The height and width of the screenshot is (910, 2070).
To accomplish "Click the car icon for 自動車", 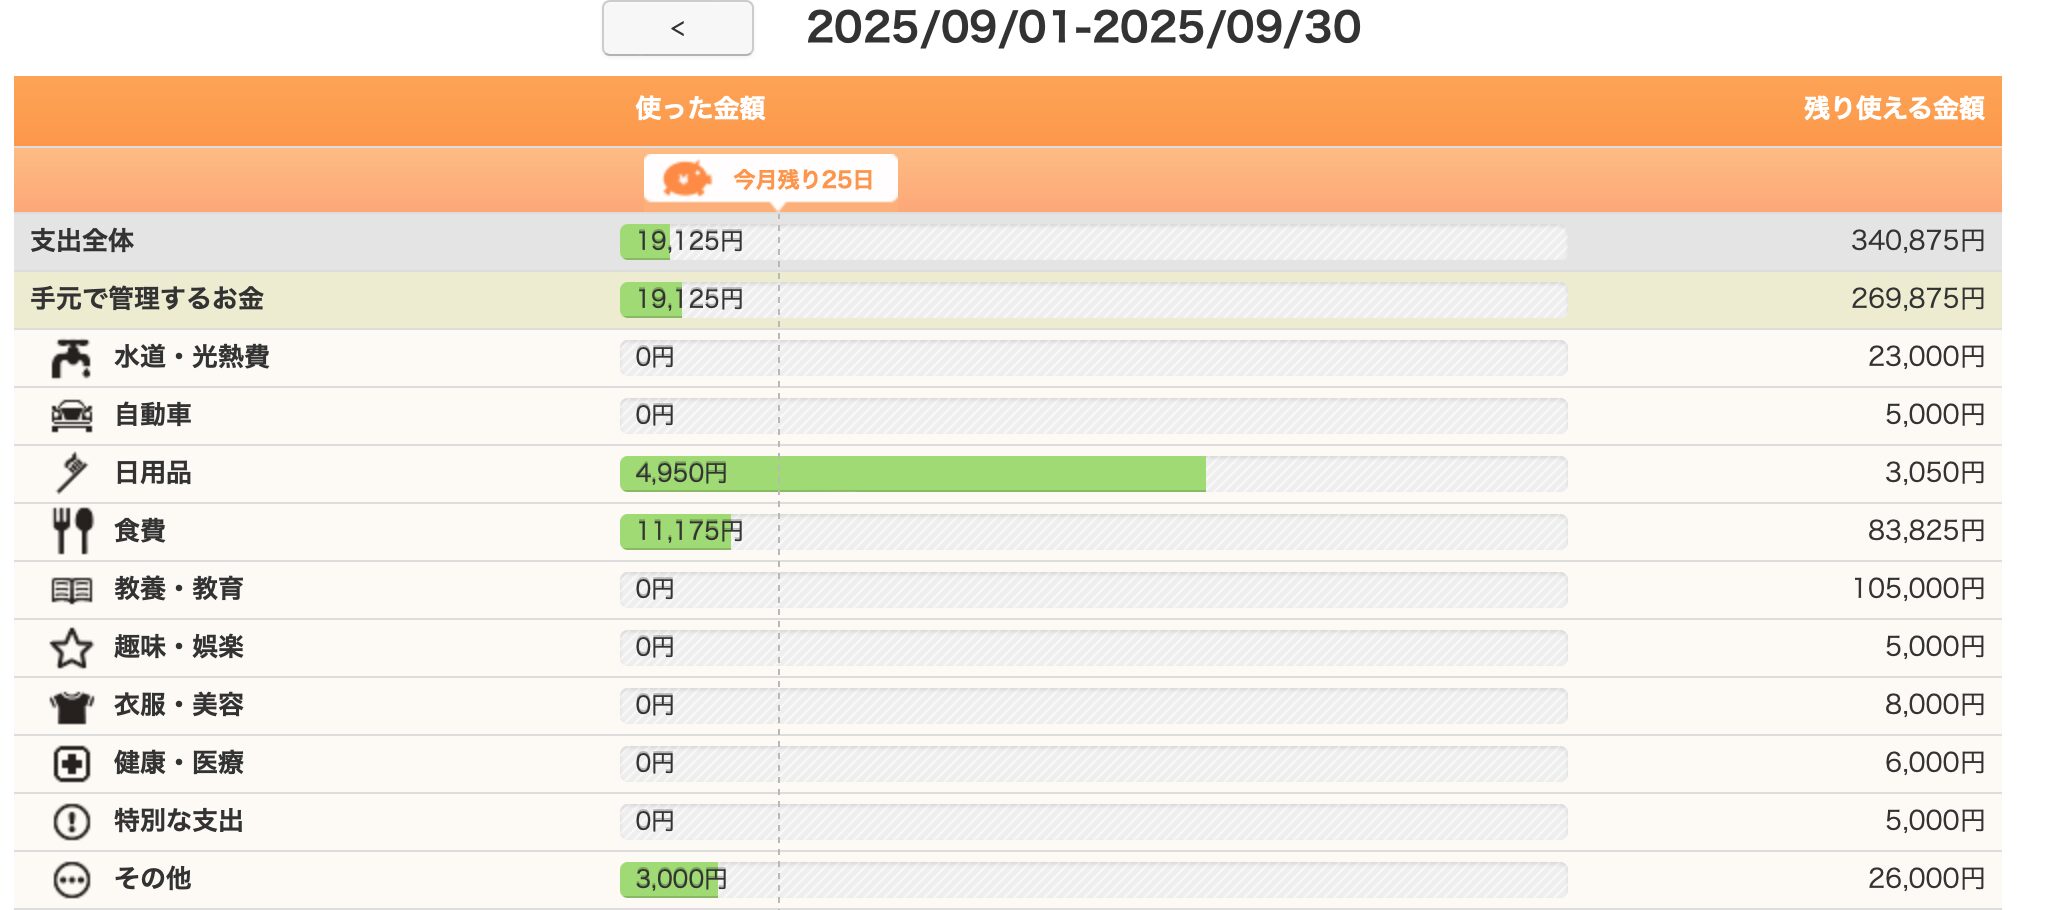I will [x=71, y=415].
